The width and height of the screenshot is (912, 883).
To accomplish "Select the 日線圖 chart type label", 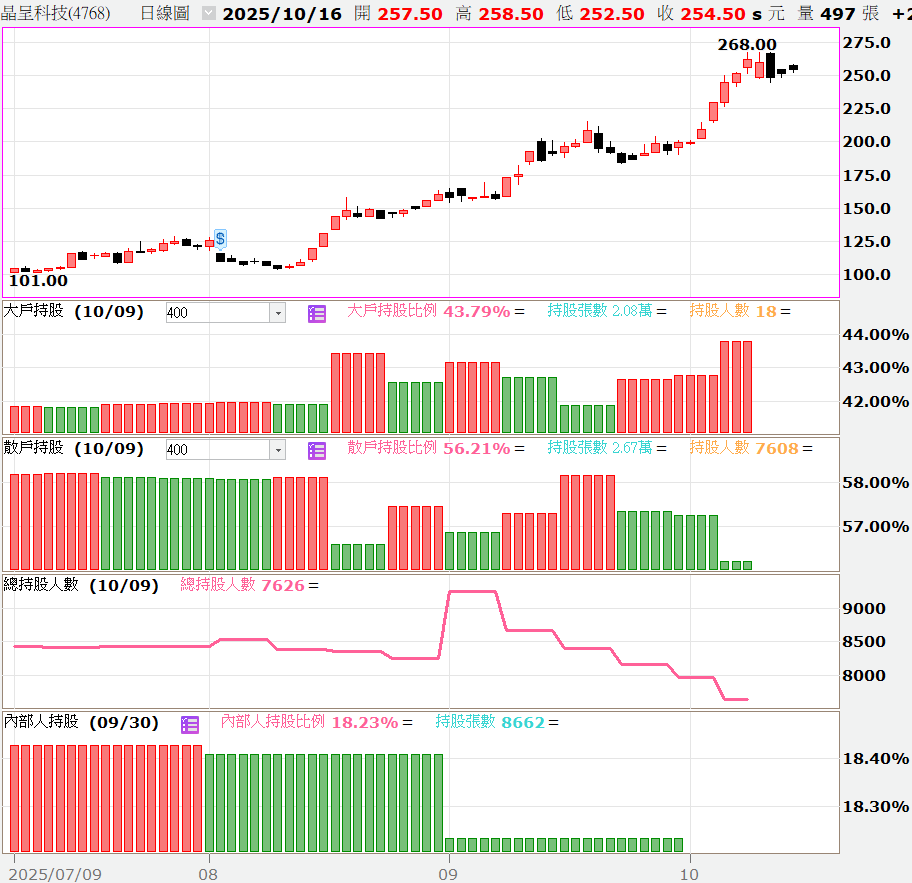I will (164, 14).
